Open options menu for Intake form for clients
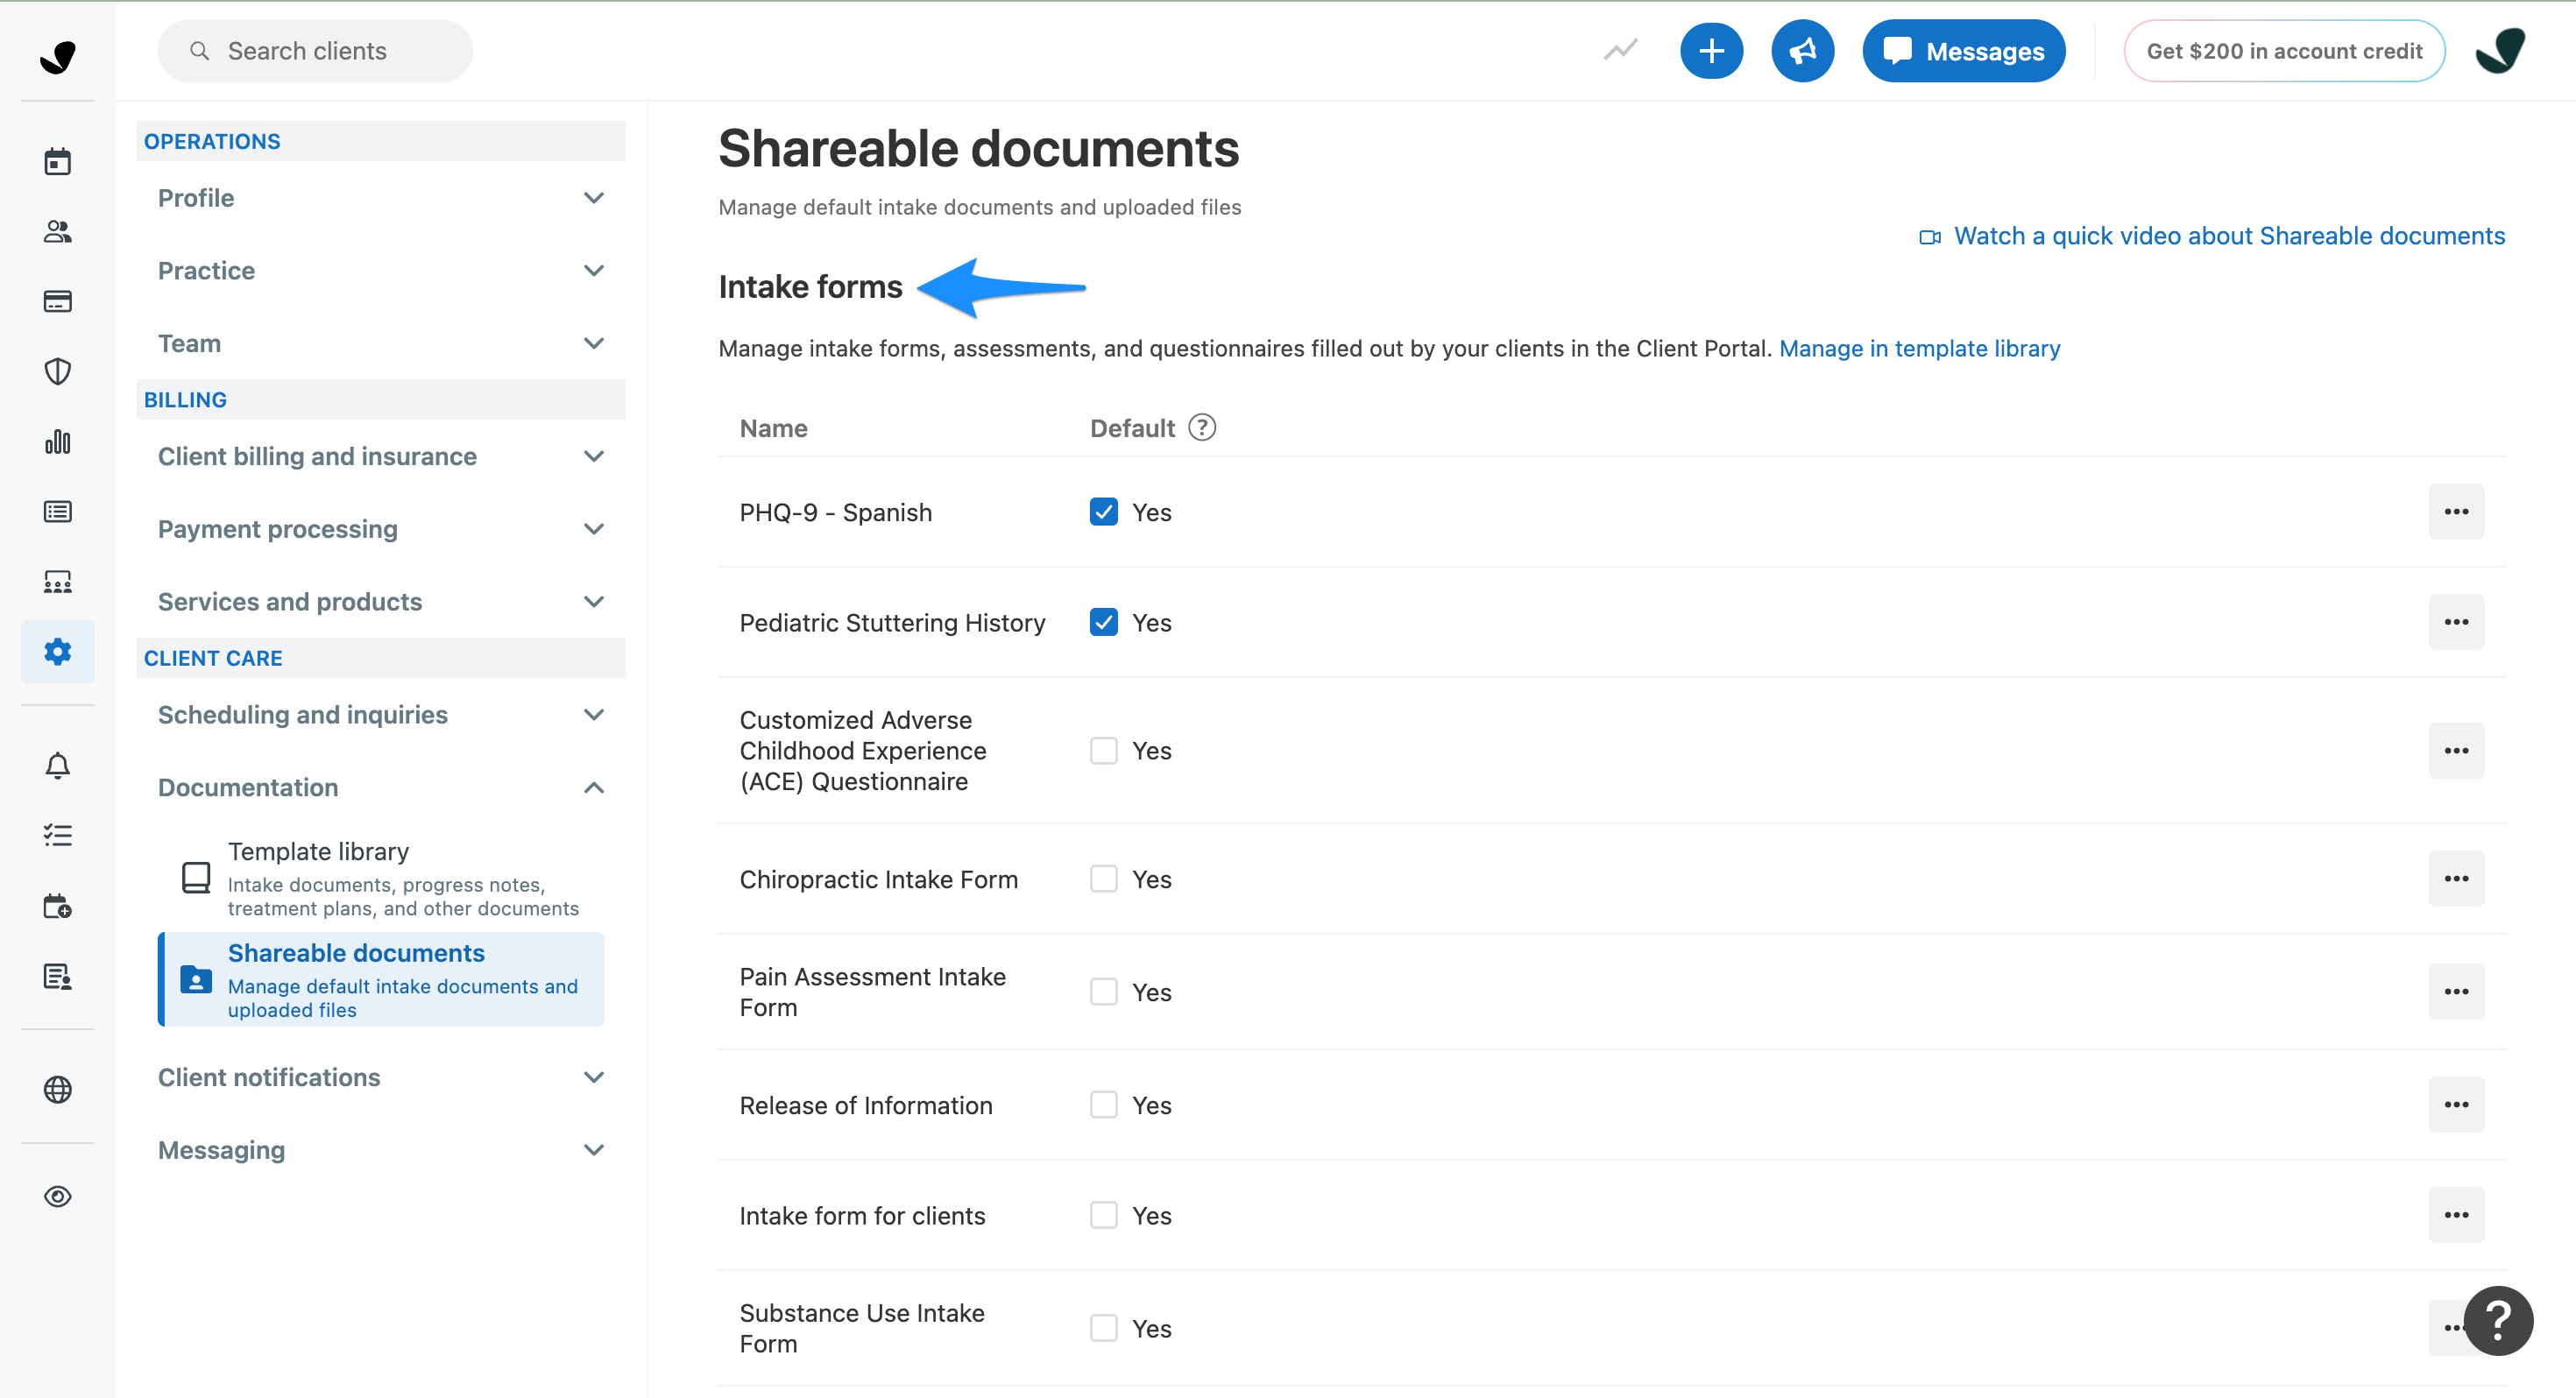This screenshot has height=1398, width=2576. (2456, 1215)
